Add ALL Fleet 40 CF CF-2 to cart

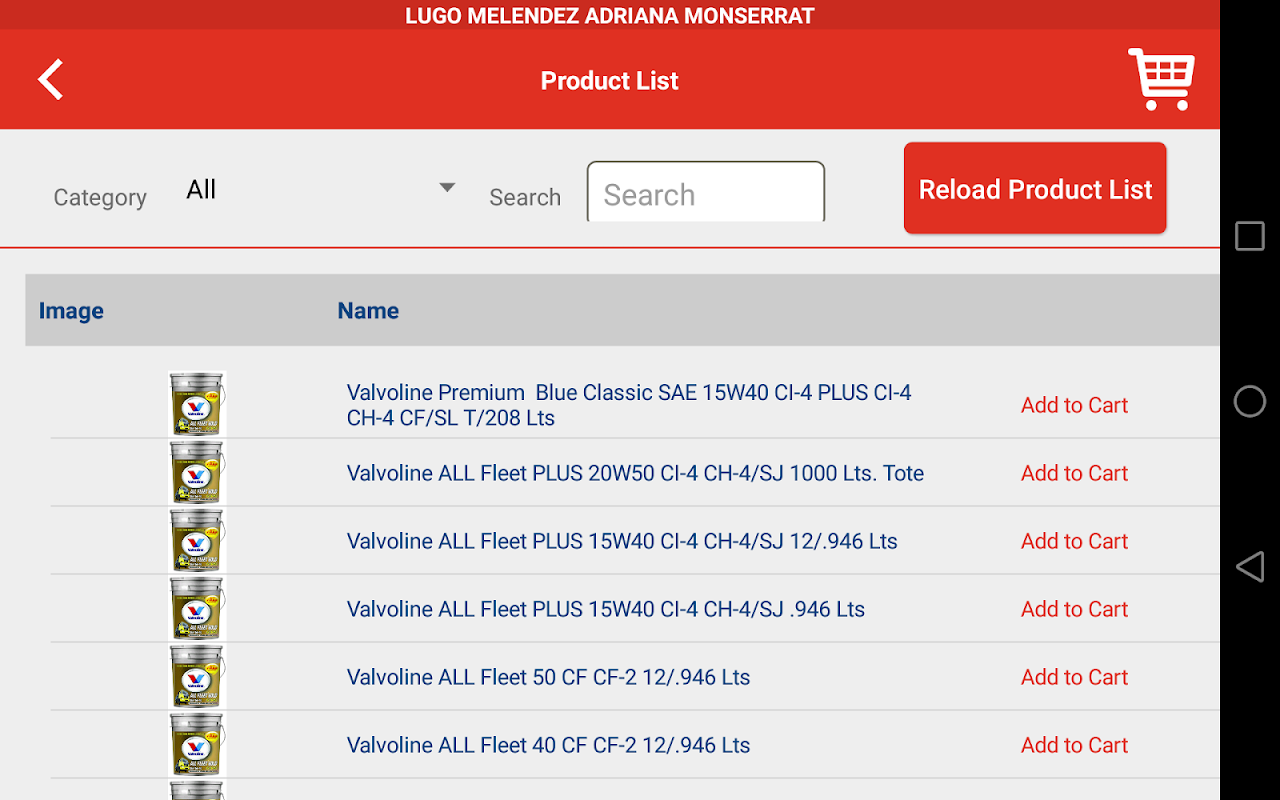(1074, 745)
